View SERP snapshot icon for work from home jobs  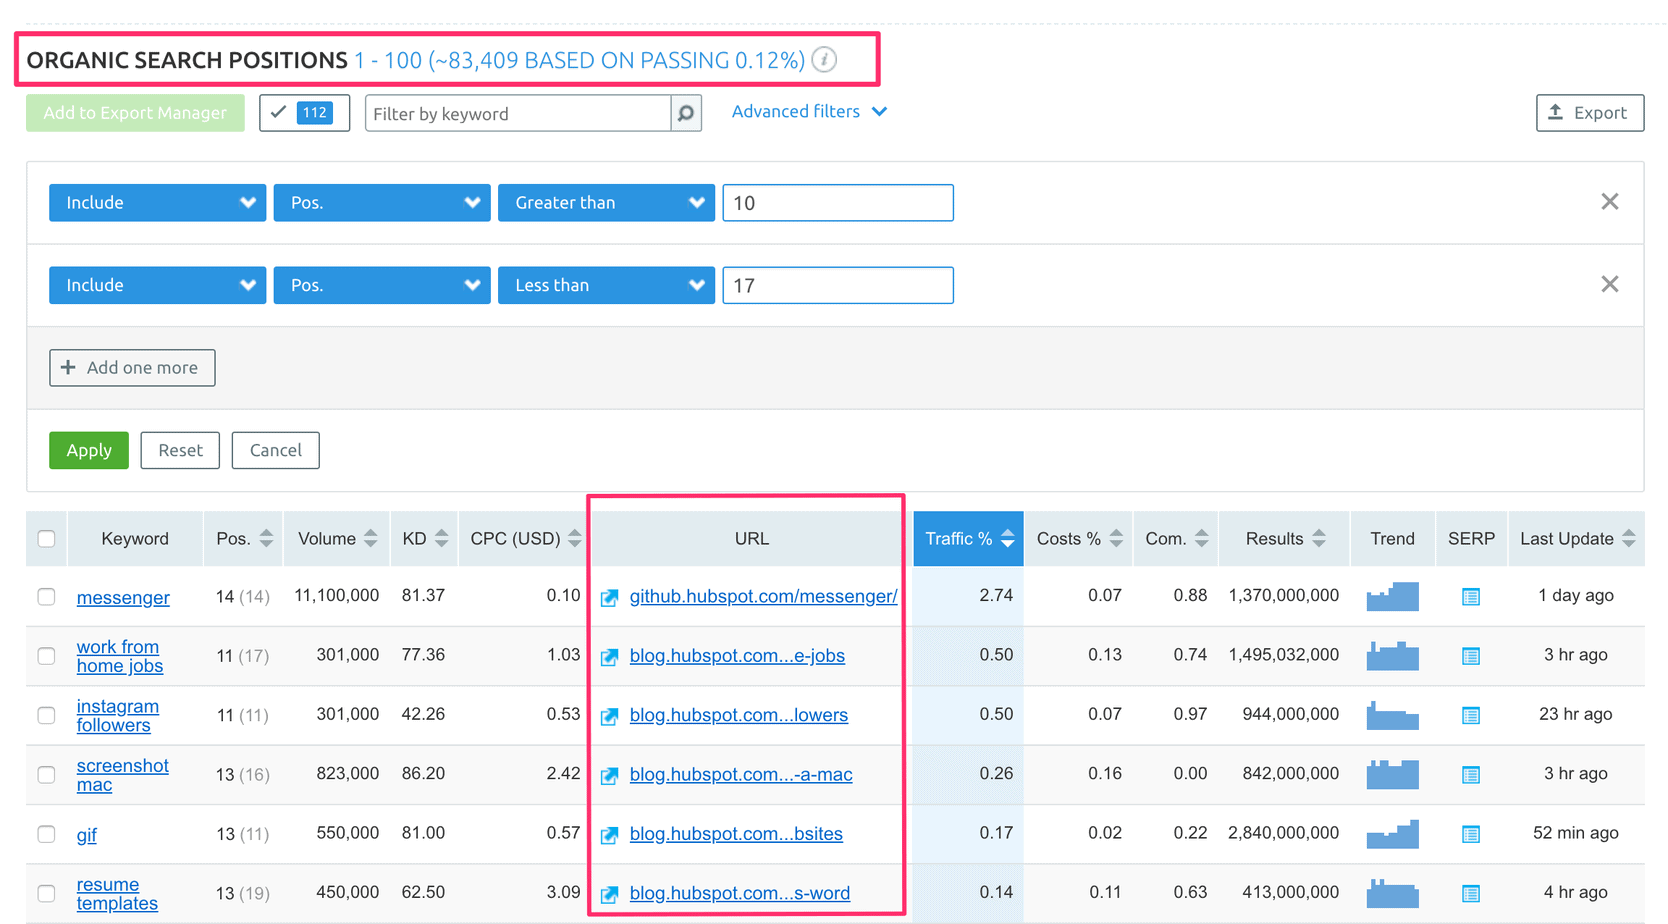coord(1471,656)
